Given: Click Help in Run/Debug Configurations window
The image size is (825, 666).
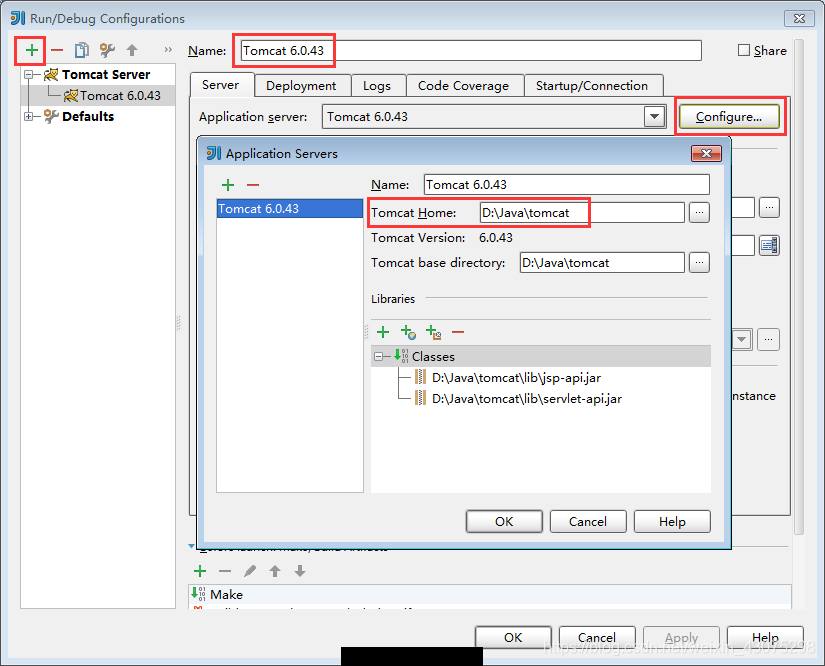Looking at the screenshot, I should coord(765,637).
